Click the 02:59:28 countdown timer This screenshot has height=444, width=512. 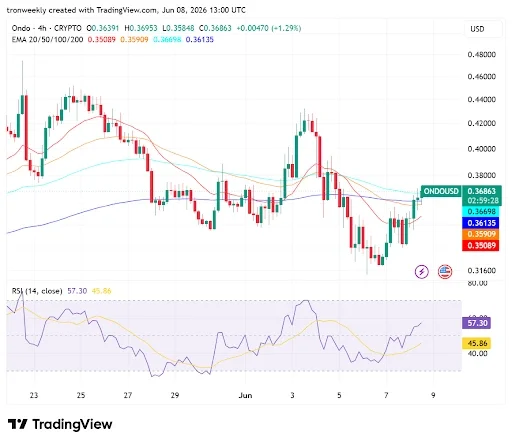coord(482,201)
